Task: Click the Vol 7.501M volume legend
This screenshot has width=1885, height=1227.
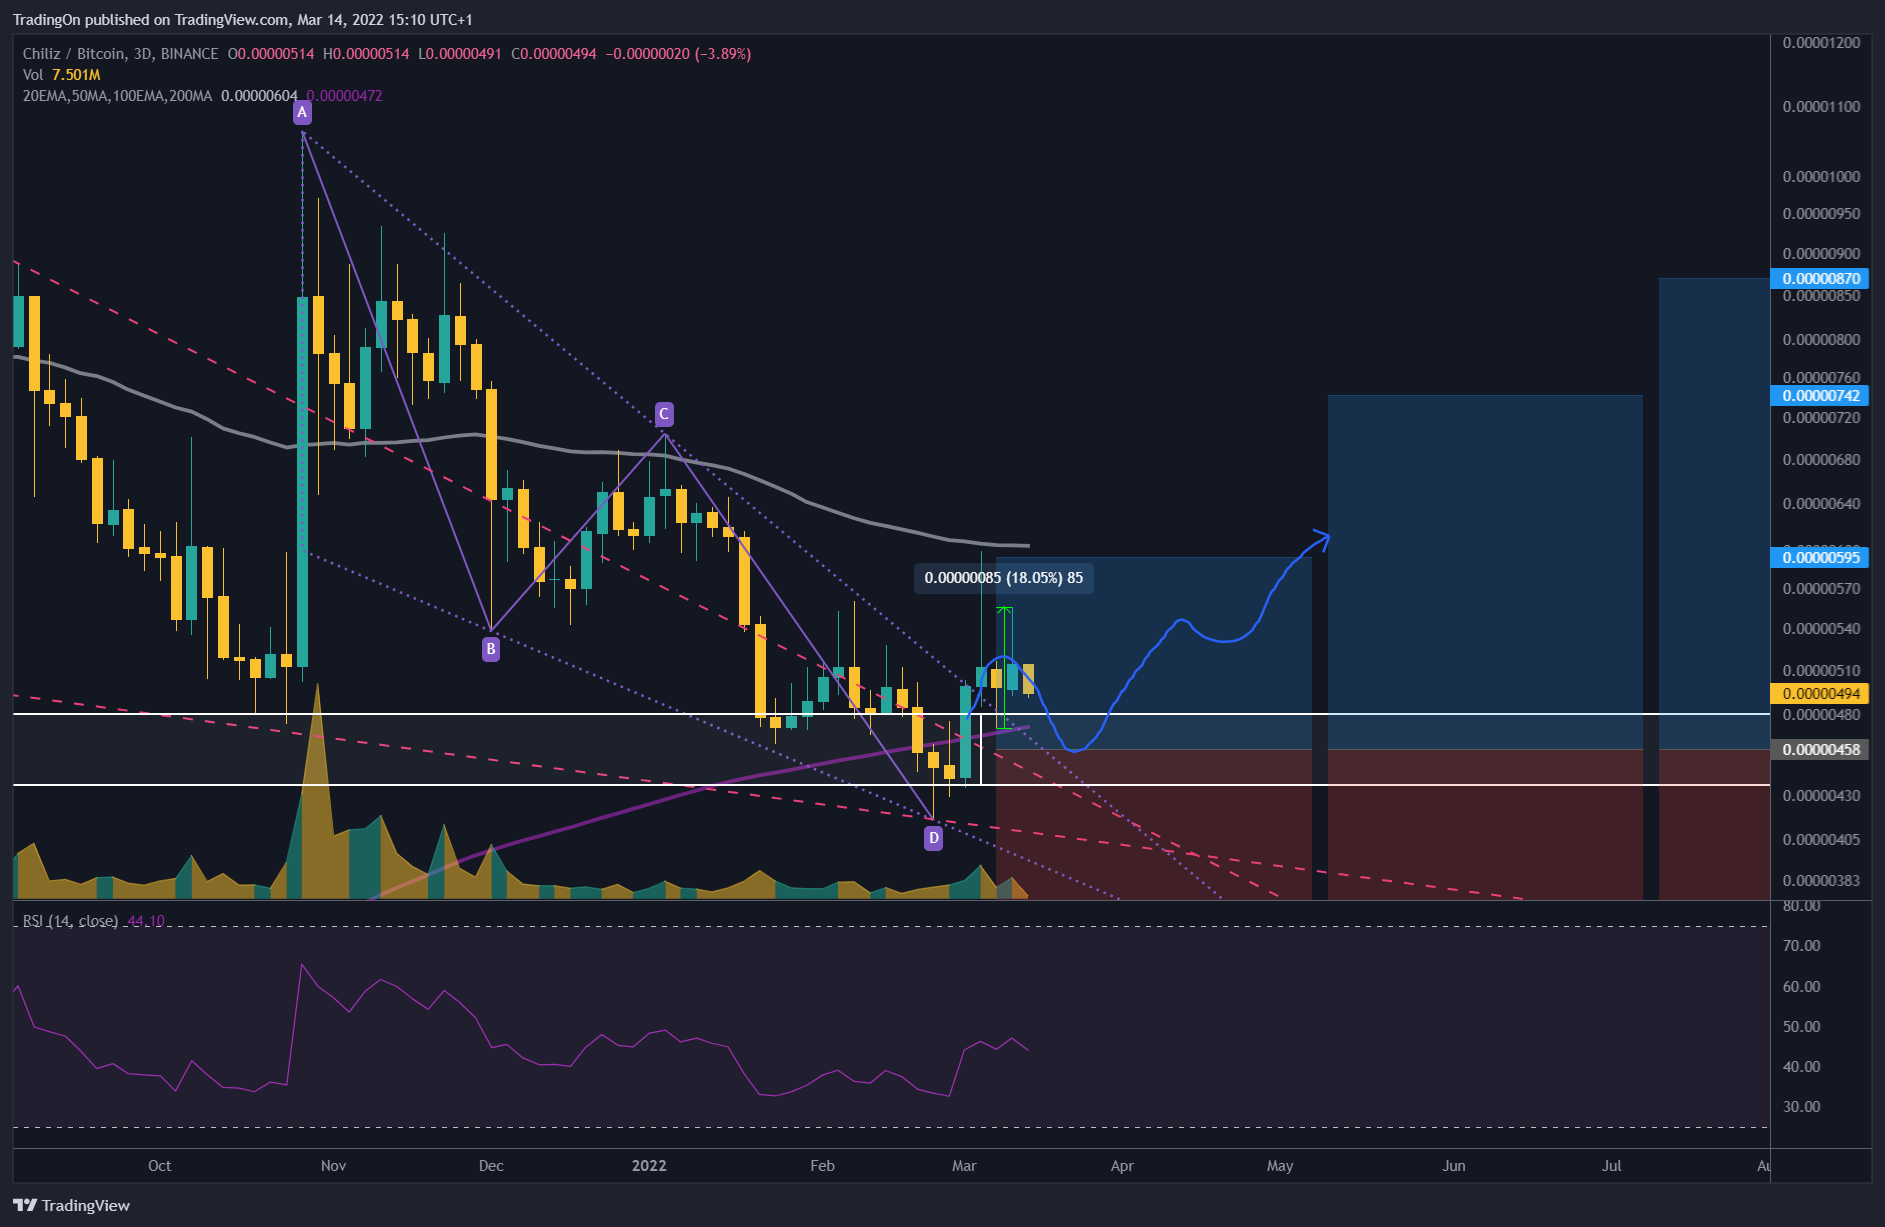Action: coord(62,75)
